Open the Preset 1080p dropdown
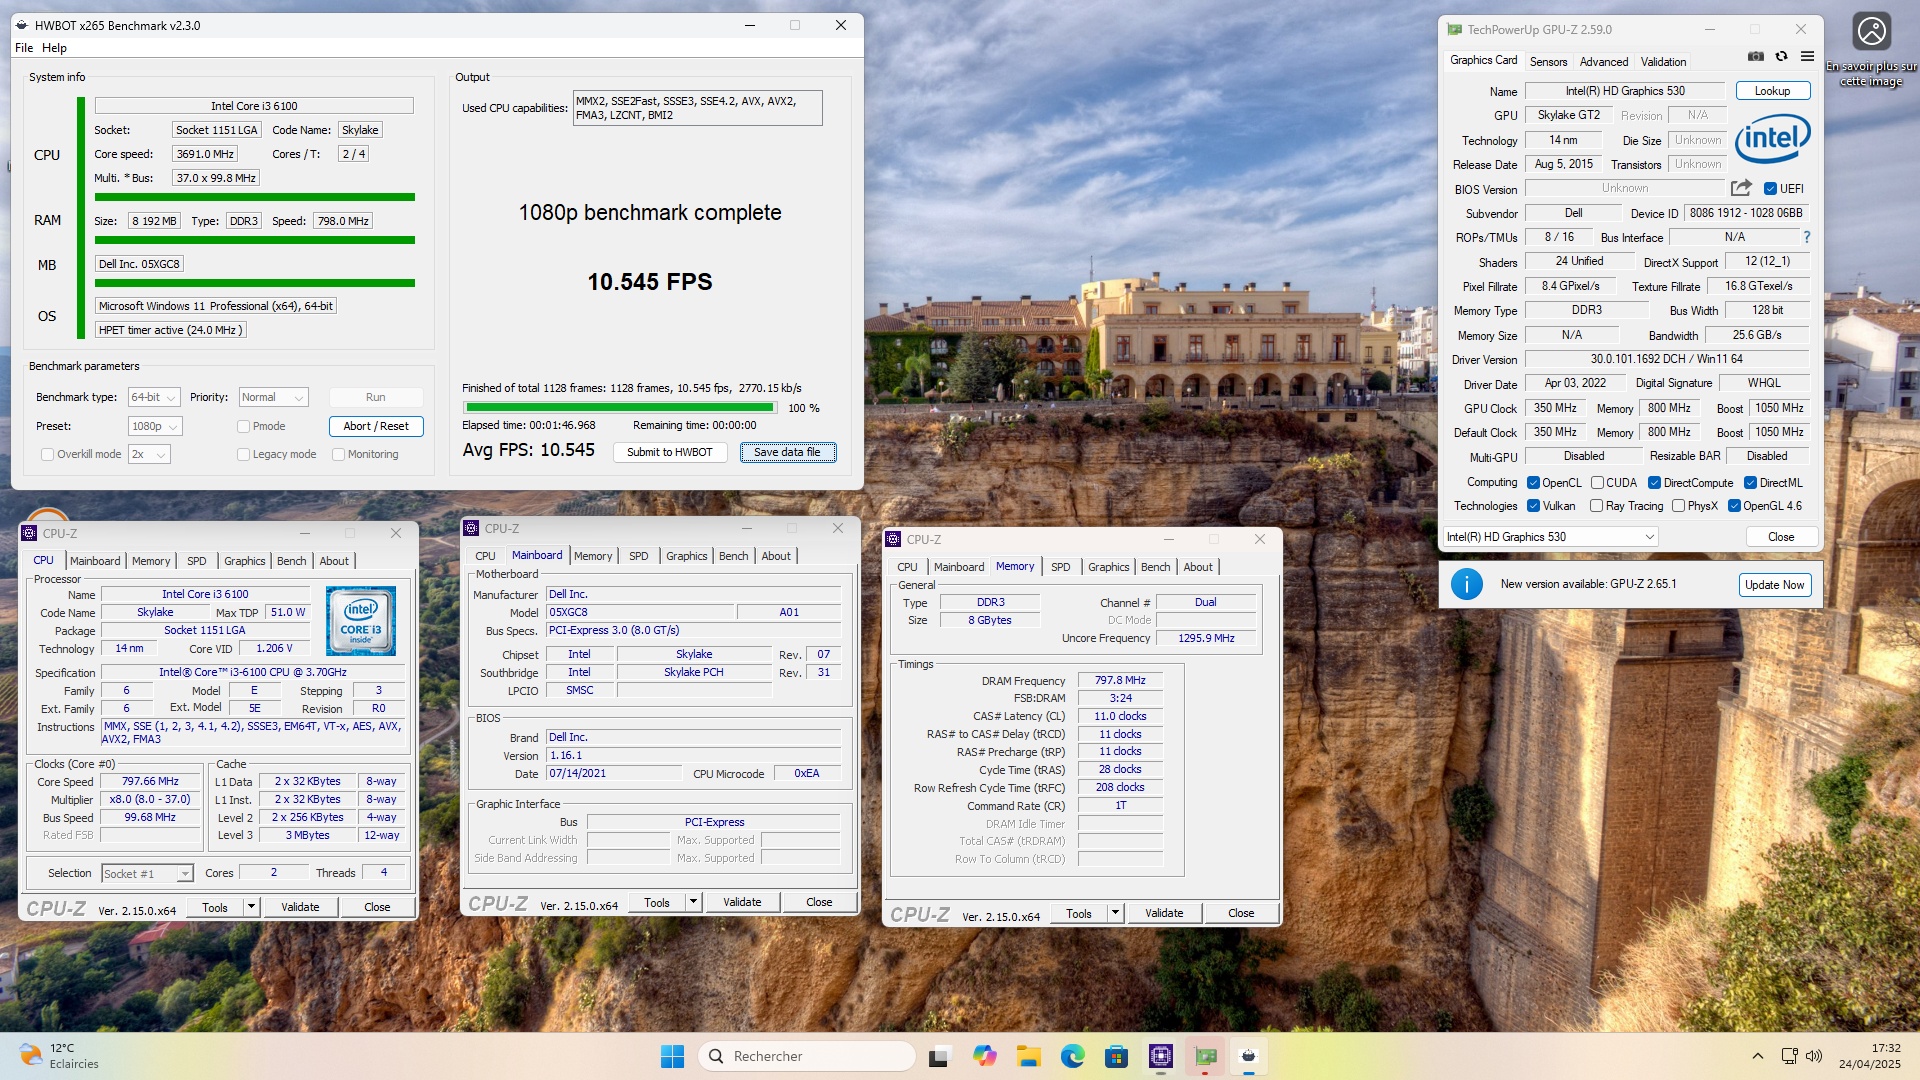The height and width of the screenshot is (1080, 1920). click(x=155, y=426)
